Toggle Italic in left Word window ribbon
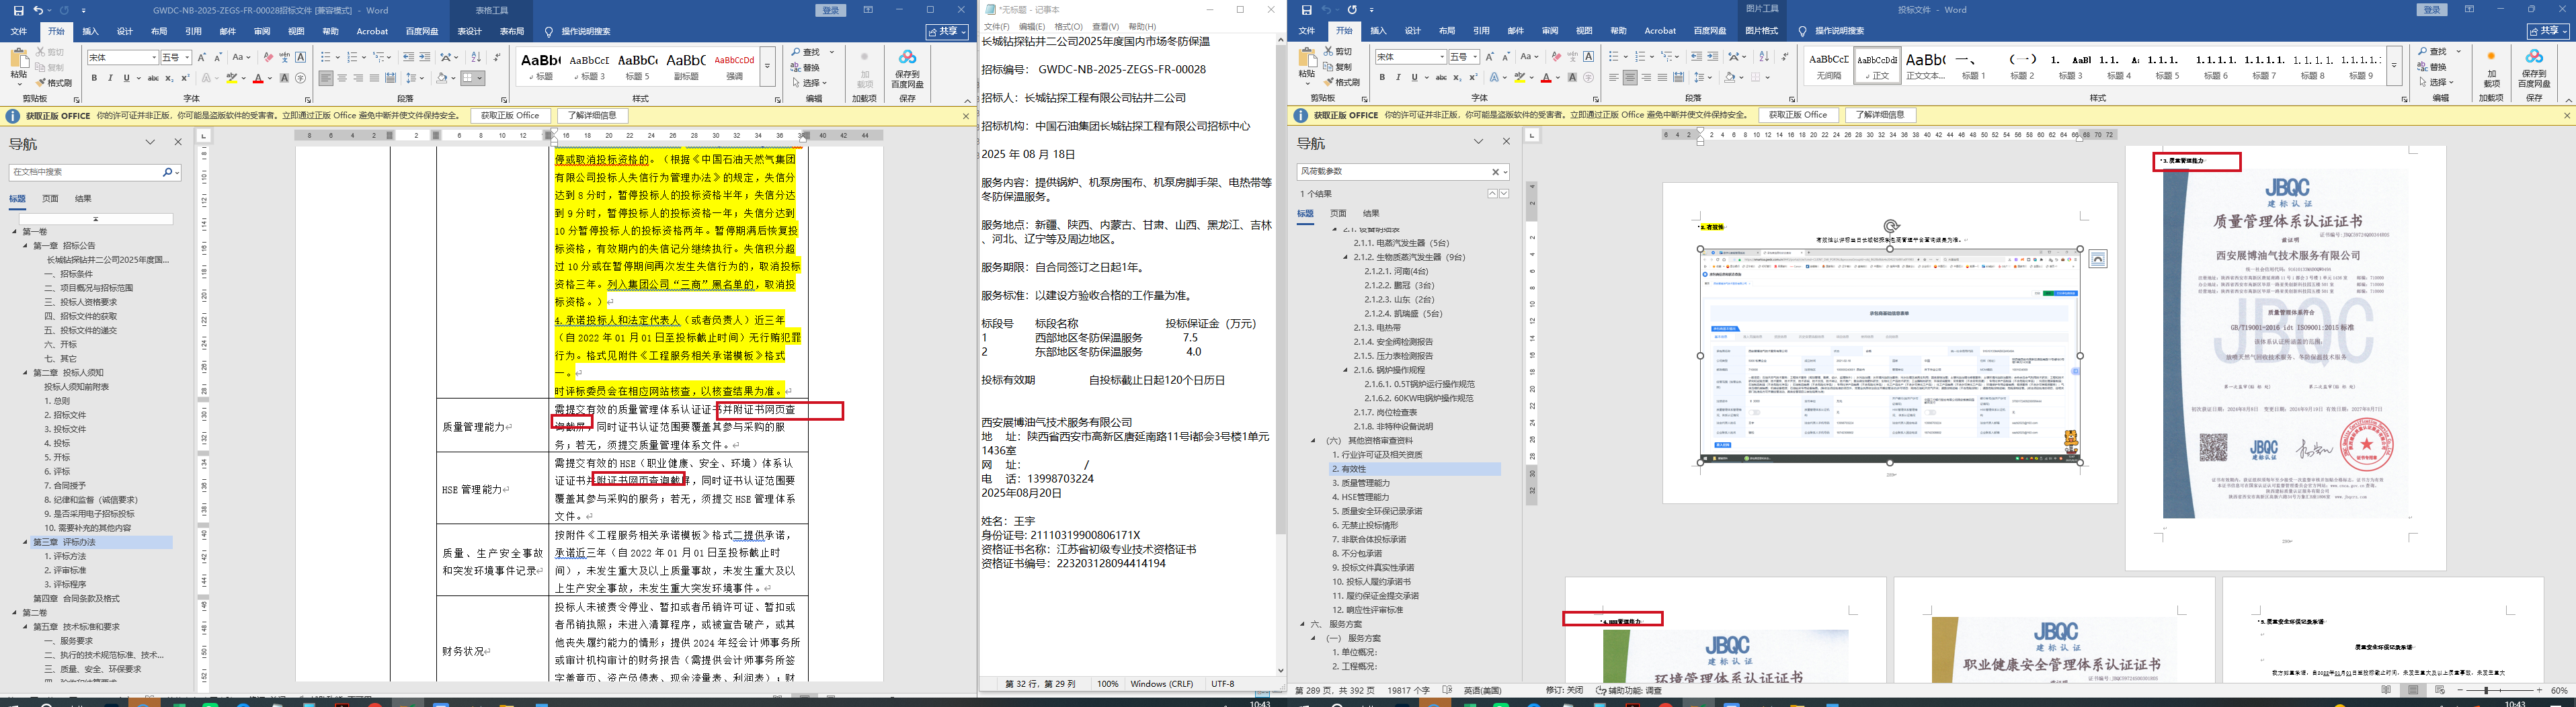The width and height of the screenshot is (2576, 707). [x=110, y=78]
